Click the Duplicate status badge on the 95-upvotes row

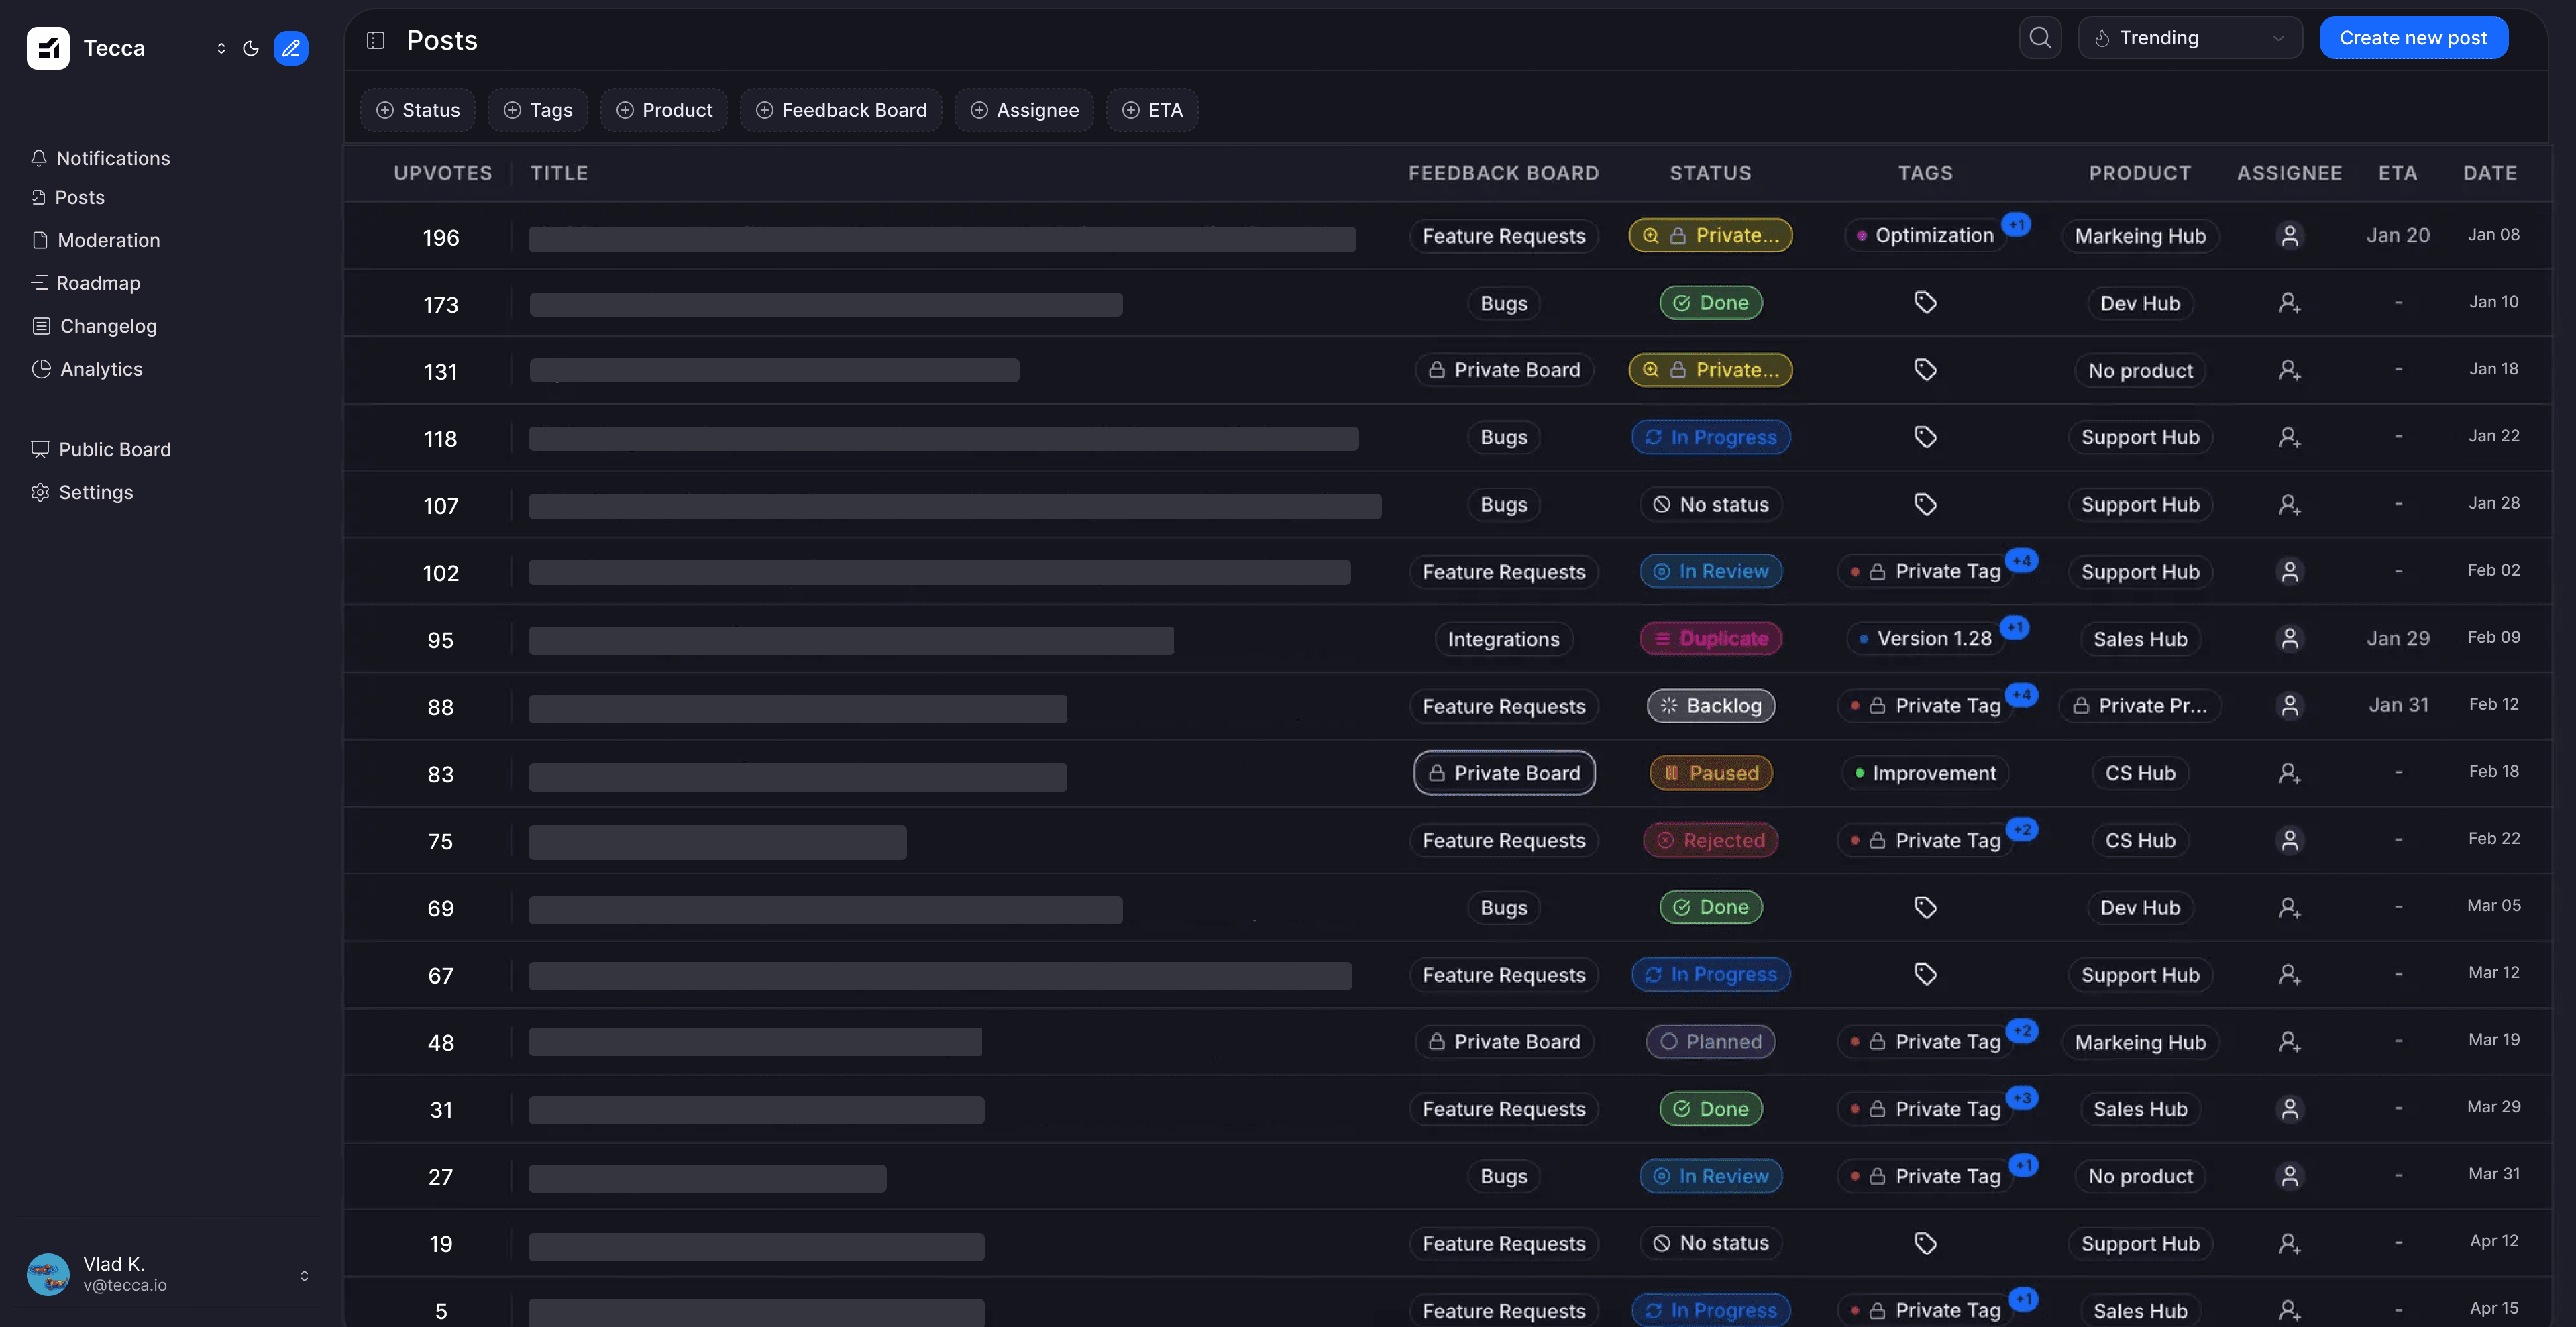coord(1710,639)
